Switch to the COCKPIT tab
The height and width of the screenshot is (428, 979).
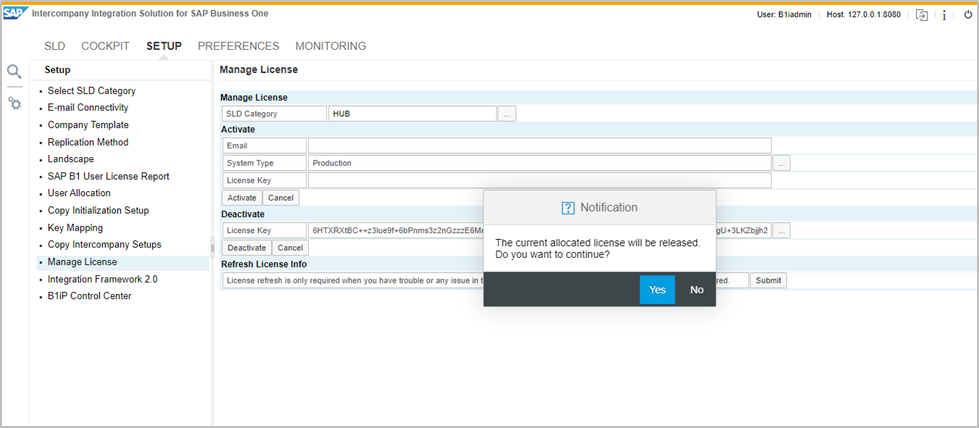point(105,46)
